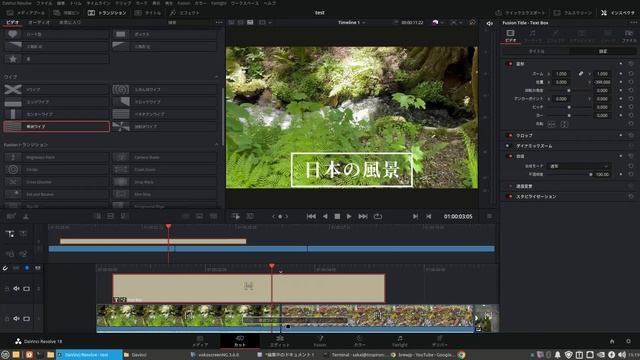
Task: Adjust the opacity slider handle
Action: 590,174
